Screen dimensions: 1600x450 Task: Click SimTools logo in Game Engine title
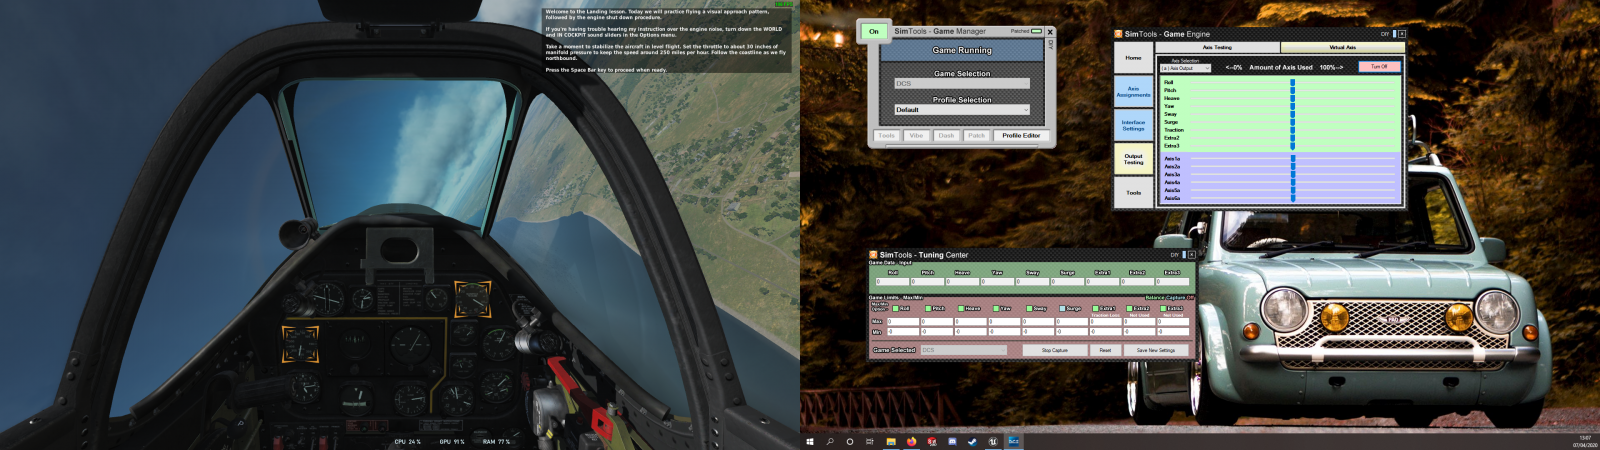1118,34
